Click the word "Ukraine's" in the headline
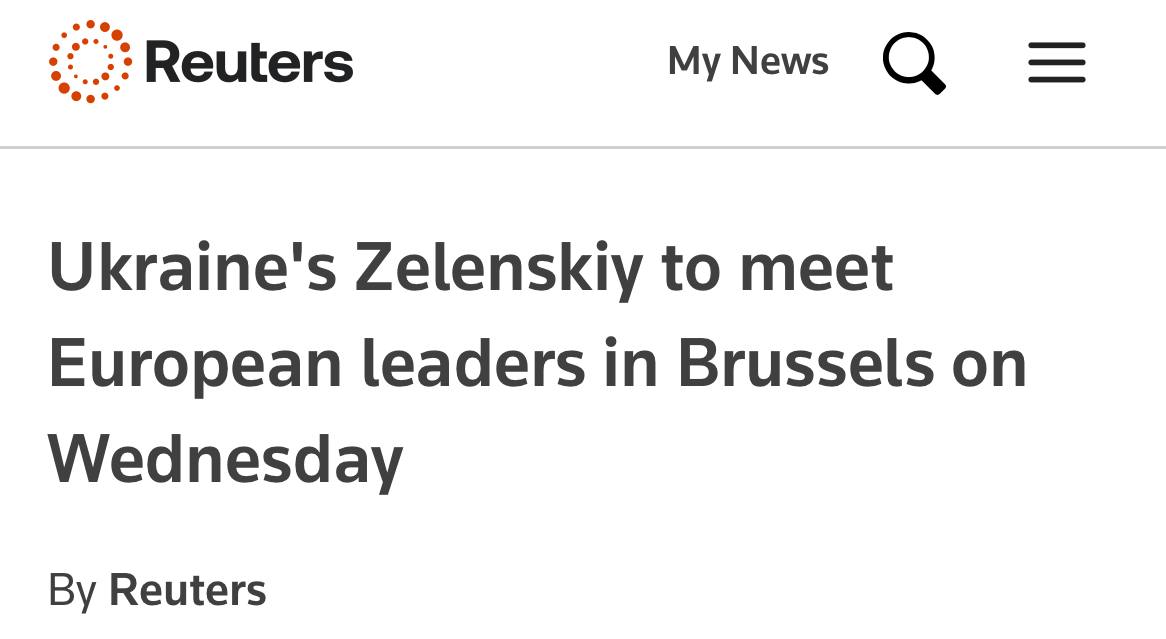 pos(191,268)
